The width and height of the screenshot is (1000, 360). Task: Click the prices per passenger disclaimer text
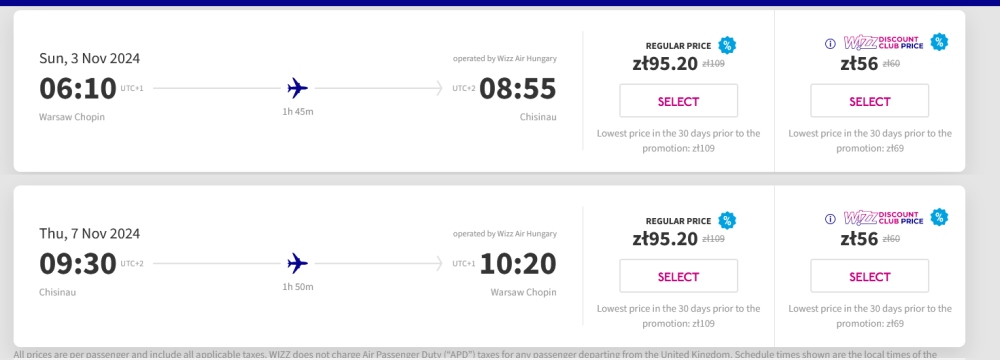[x=475, y=354]
